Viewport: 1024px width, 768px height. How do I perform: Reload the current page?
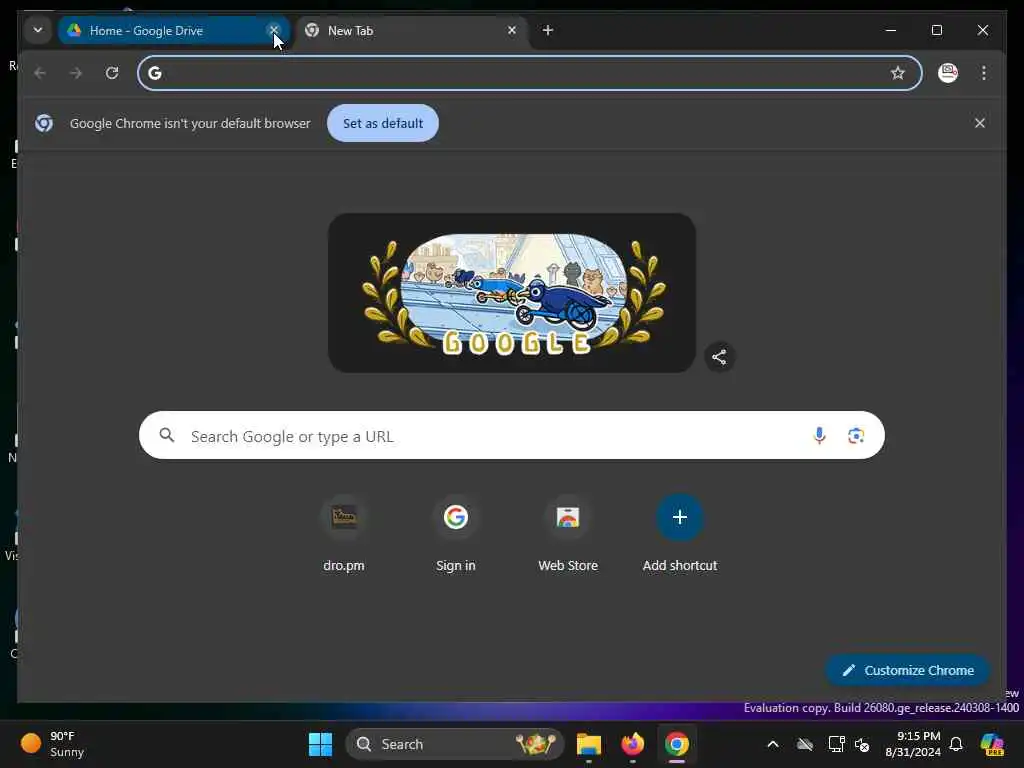(112, 73)
